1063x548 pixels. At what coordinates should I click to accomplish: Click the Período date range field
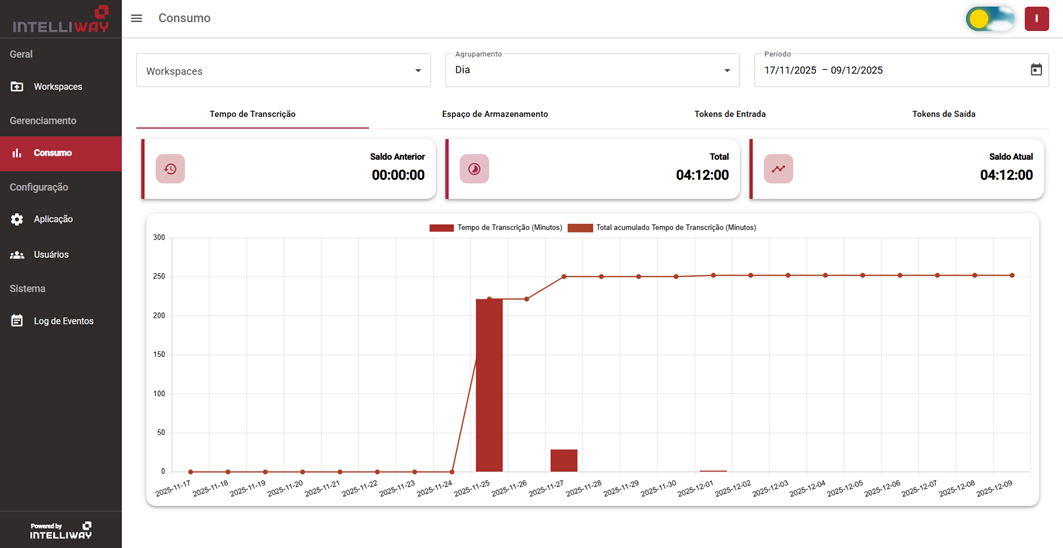pyautogui.click(x=890, y=71)
